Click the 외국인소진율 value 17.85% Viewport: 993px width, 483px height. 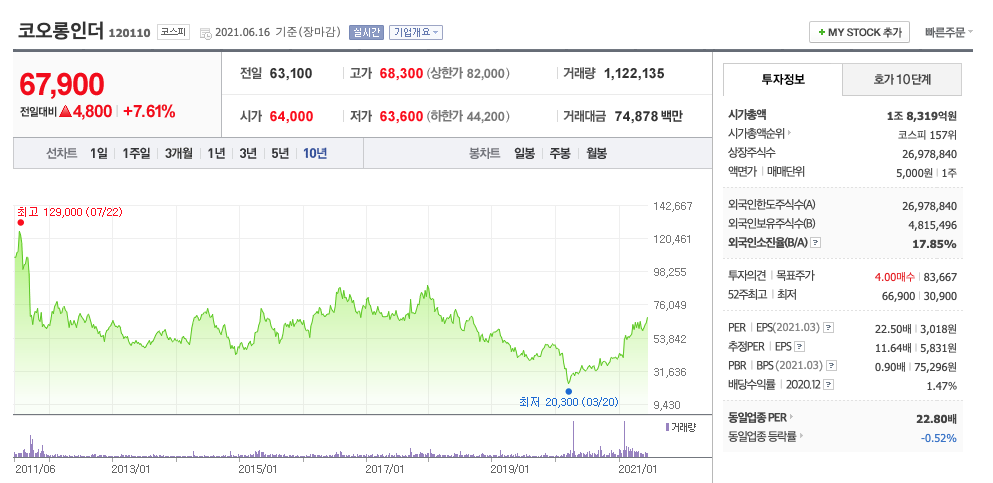tap(934, 244)
